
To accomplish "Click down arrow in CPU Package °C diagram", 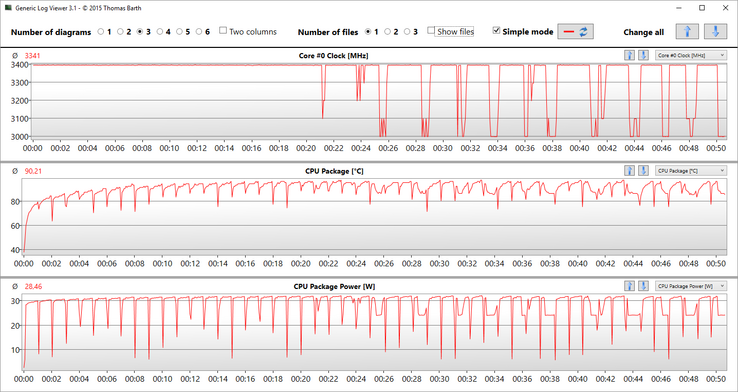I will (x=643, y=170).
